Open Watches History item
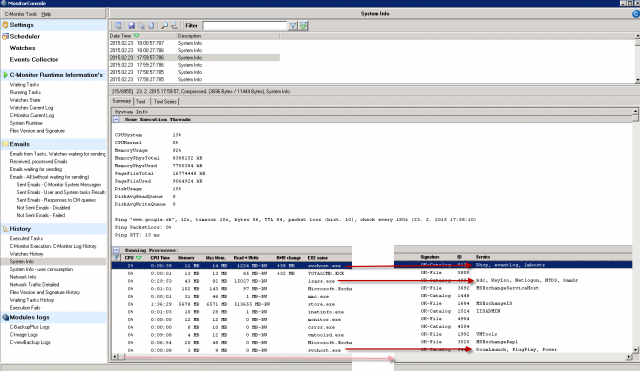640x371 pixels. click(x=27, y=254)
